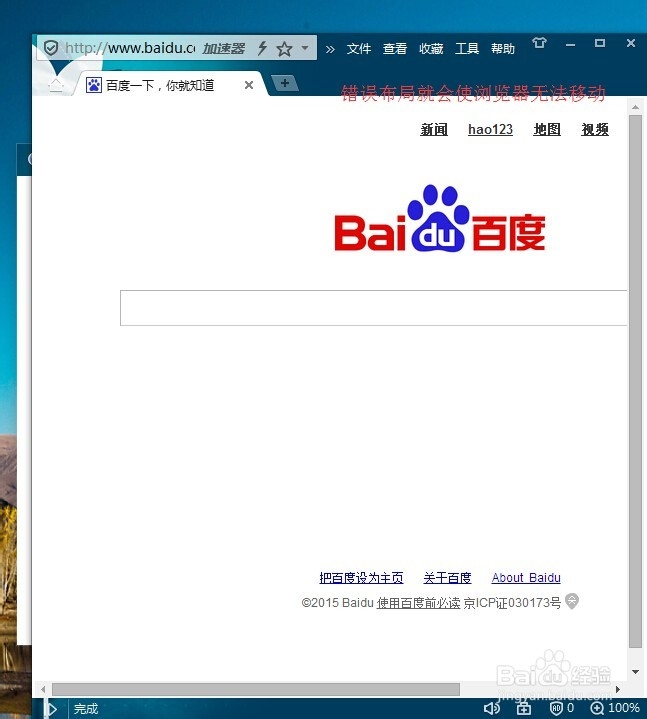Click 把百度设为主页 link
The width and height of the screenshot is (647, 719).
[x=361, y=578]
